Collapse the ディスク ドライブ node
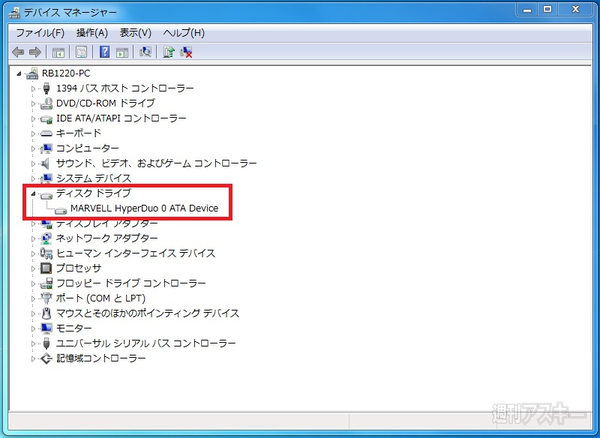 click(x=33, y=194)
